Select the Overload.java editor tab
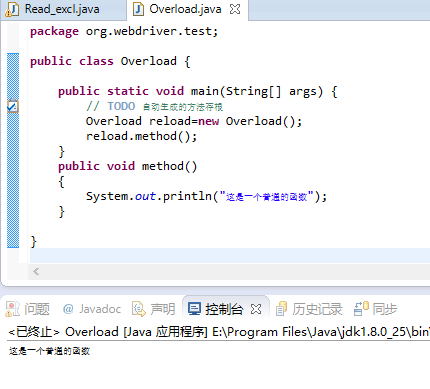This screenshot has height=389, width=430. pyautogui.click(x=185, y=9)
